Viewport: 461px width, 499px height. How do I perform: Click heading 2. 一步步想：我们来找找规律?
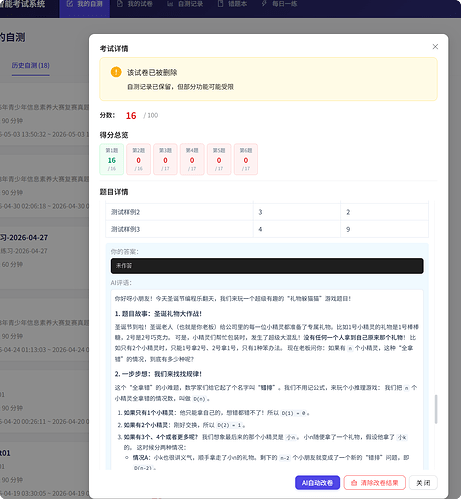158,374
